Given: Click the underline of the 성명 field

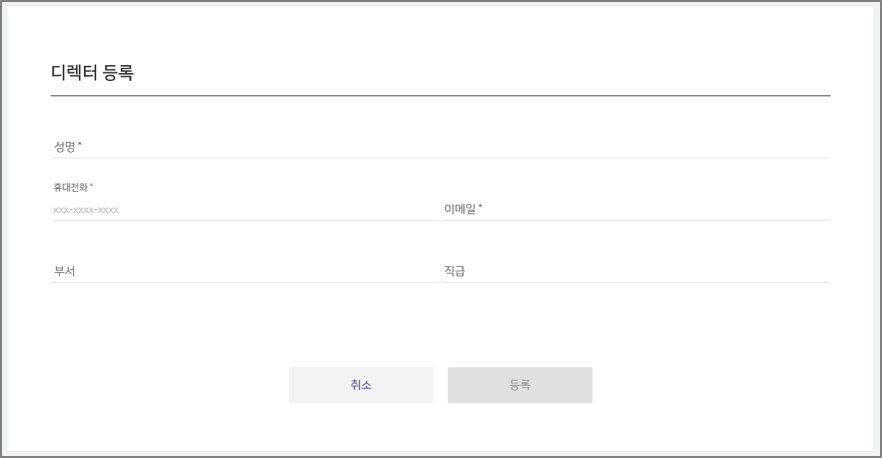Looking at the screenshot, I should 440,158.
